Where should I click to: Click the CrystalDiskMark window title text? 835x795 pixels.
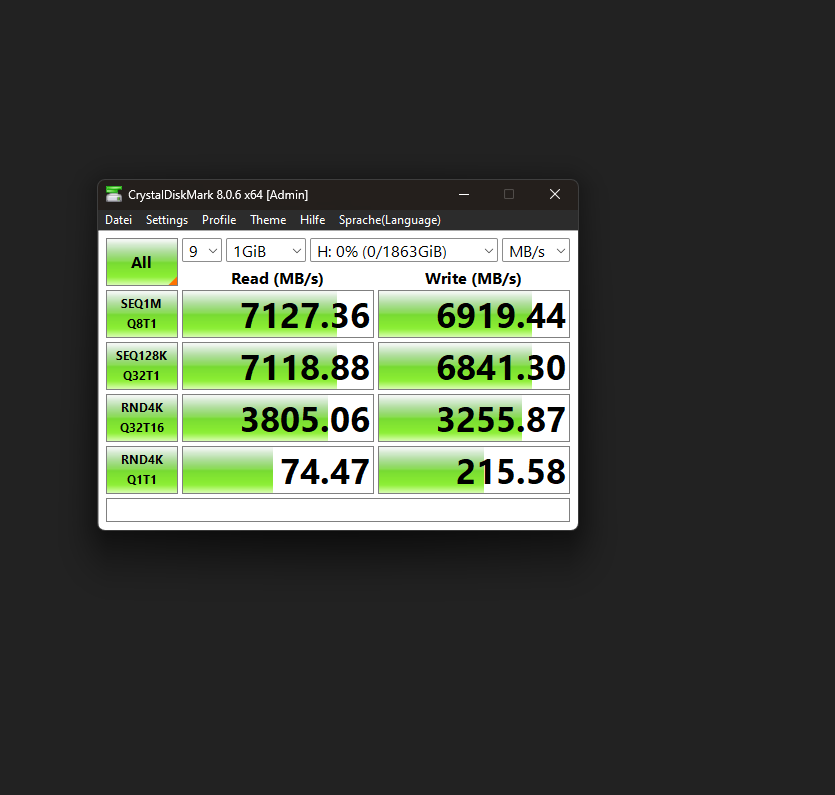tap(218, 195)
